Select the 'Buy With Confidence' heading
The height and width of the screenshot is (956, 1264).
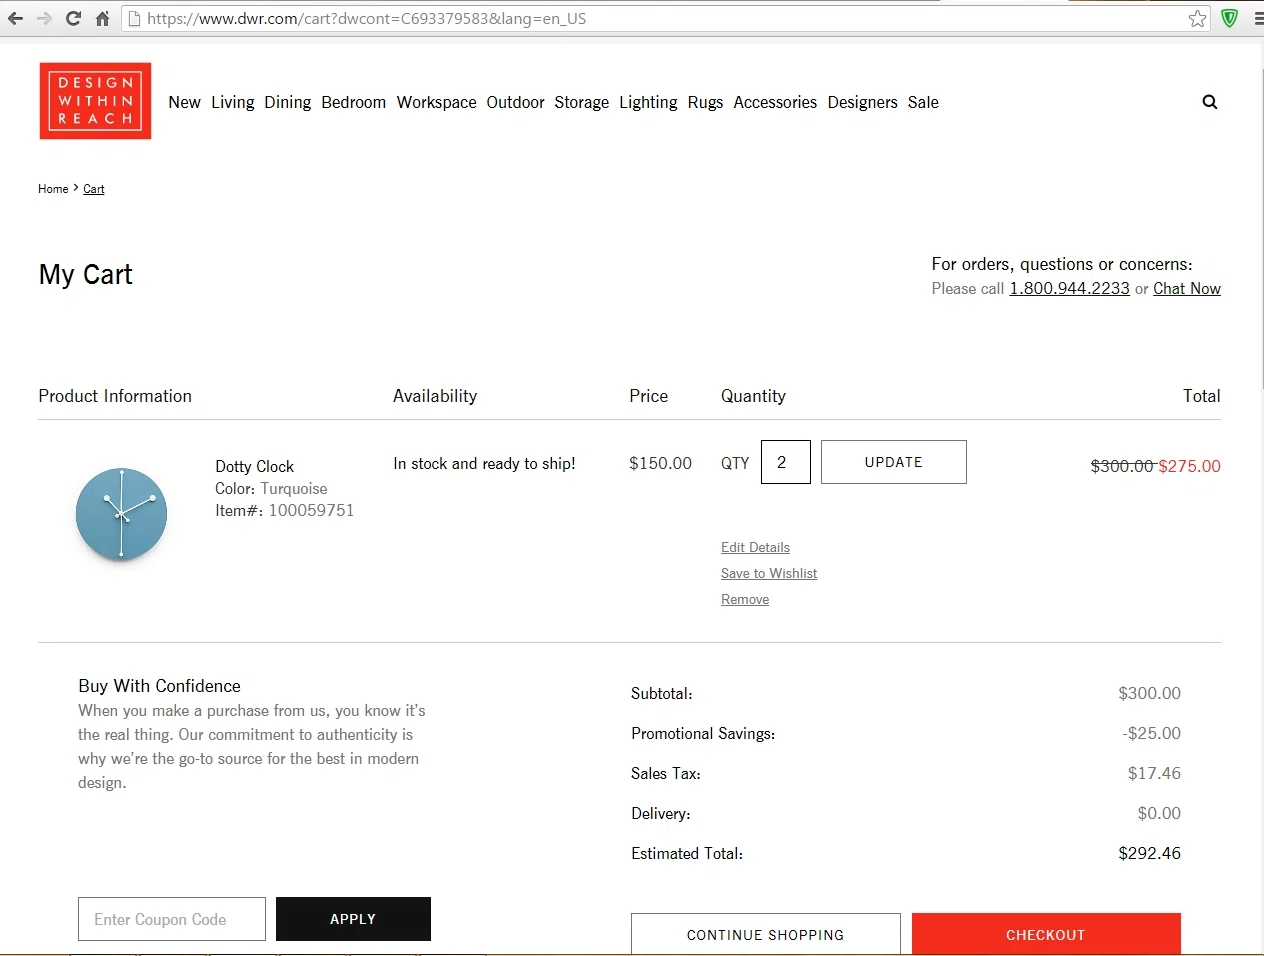click(x=160, y=686)
